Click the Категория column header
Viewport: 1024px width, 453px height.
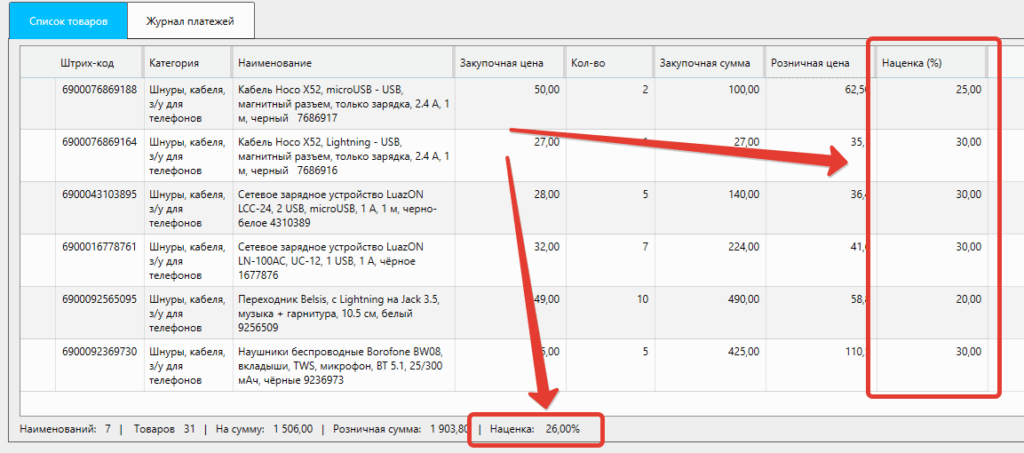click(x=174, y=63)
